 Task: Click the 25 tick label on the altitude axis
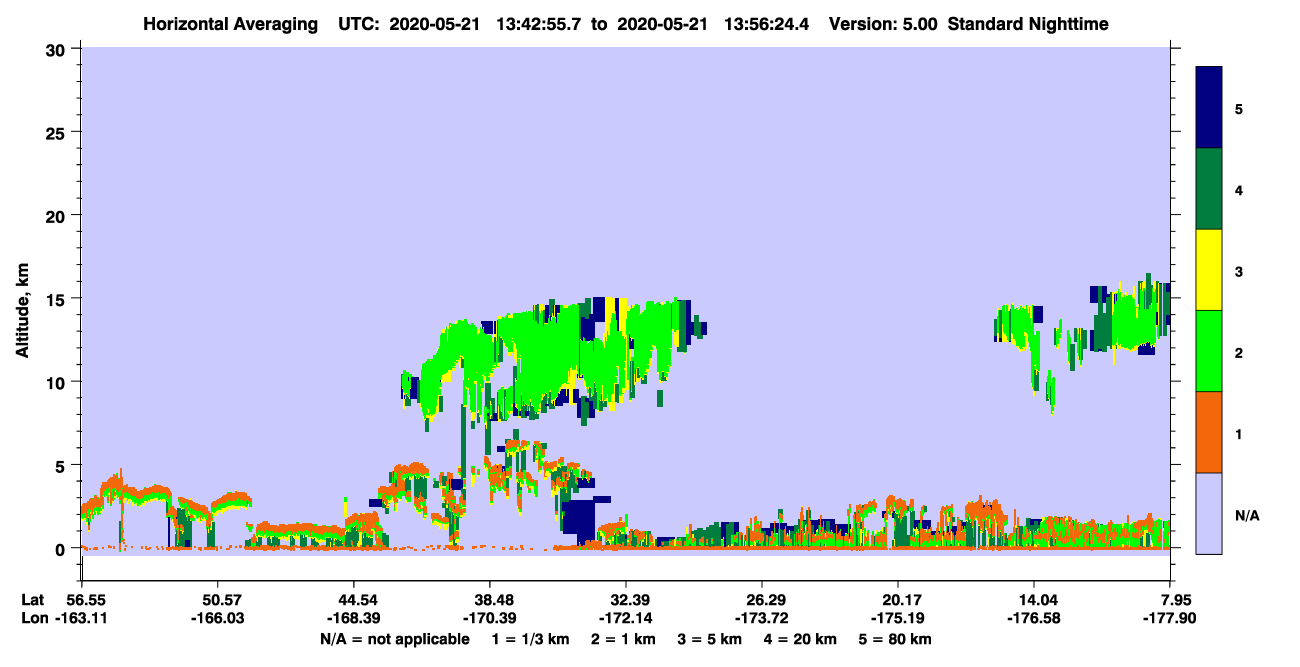click(58, 132)
